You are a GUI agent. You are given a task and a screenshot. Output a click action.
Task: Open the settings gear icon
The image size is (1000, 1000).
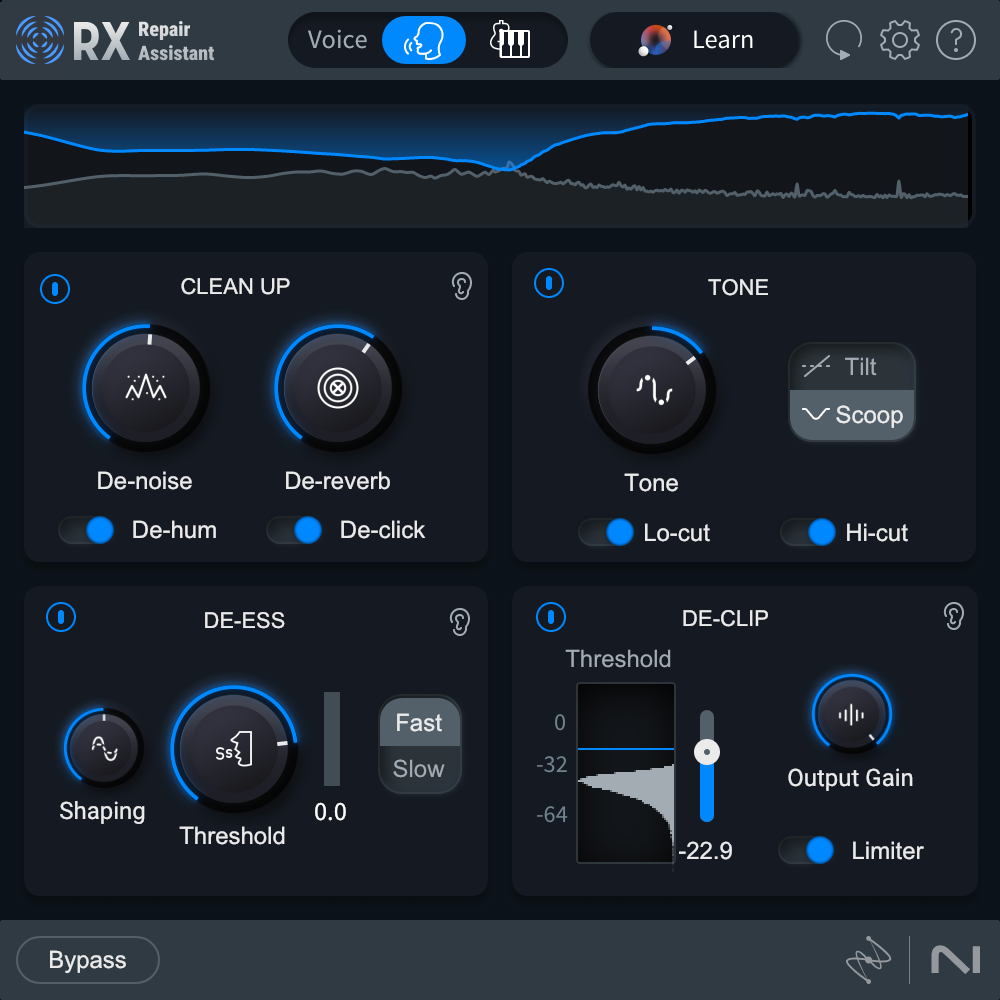pyautogui.click(x=899, y=40)
